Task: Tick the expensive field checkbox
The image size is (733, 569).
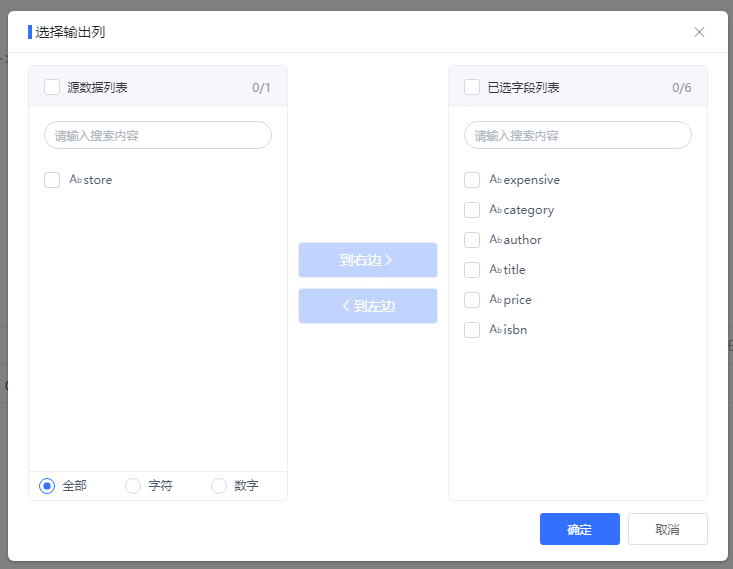Action: coord(472,180)
